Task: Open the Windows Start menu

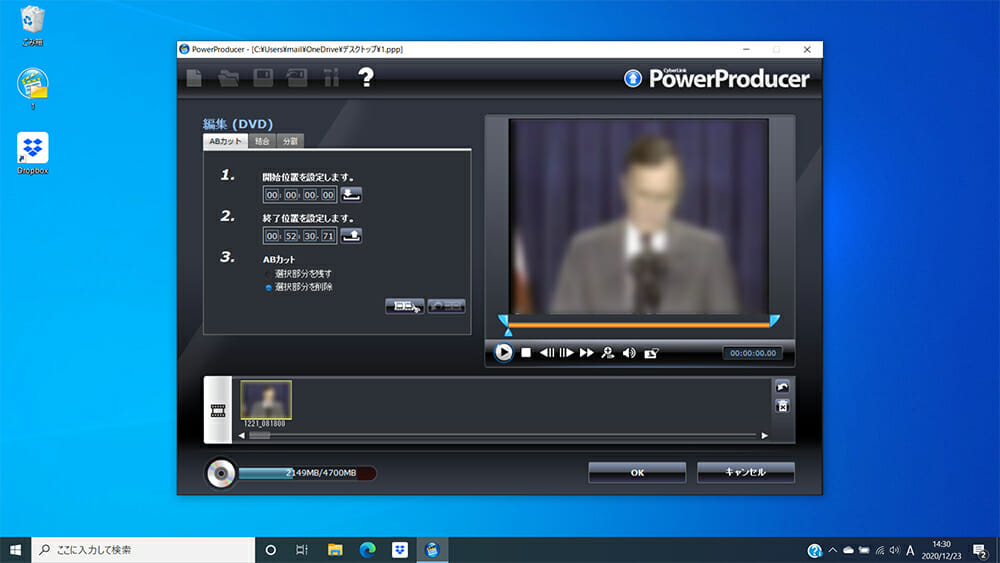Action: [x=15, y=550]
